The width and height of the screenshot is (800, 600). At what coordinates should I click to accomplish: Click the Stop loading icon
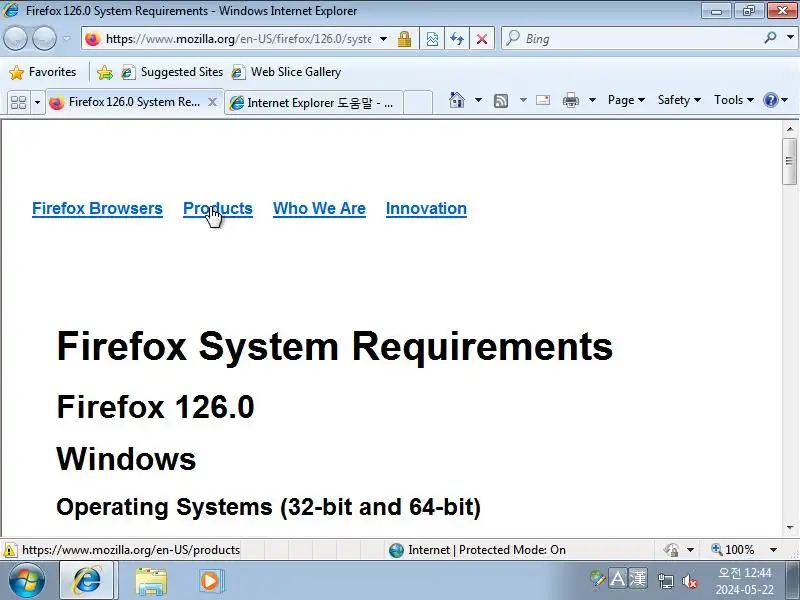(x=482, y=39)
